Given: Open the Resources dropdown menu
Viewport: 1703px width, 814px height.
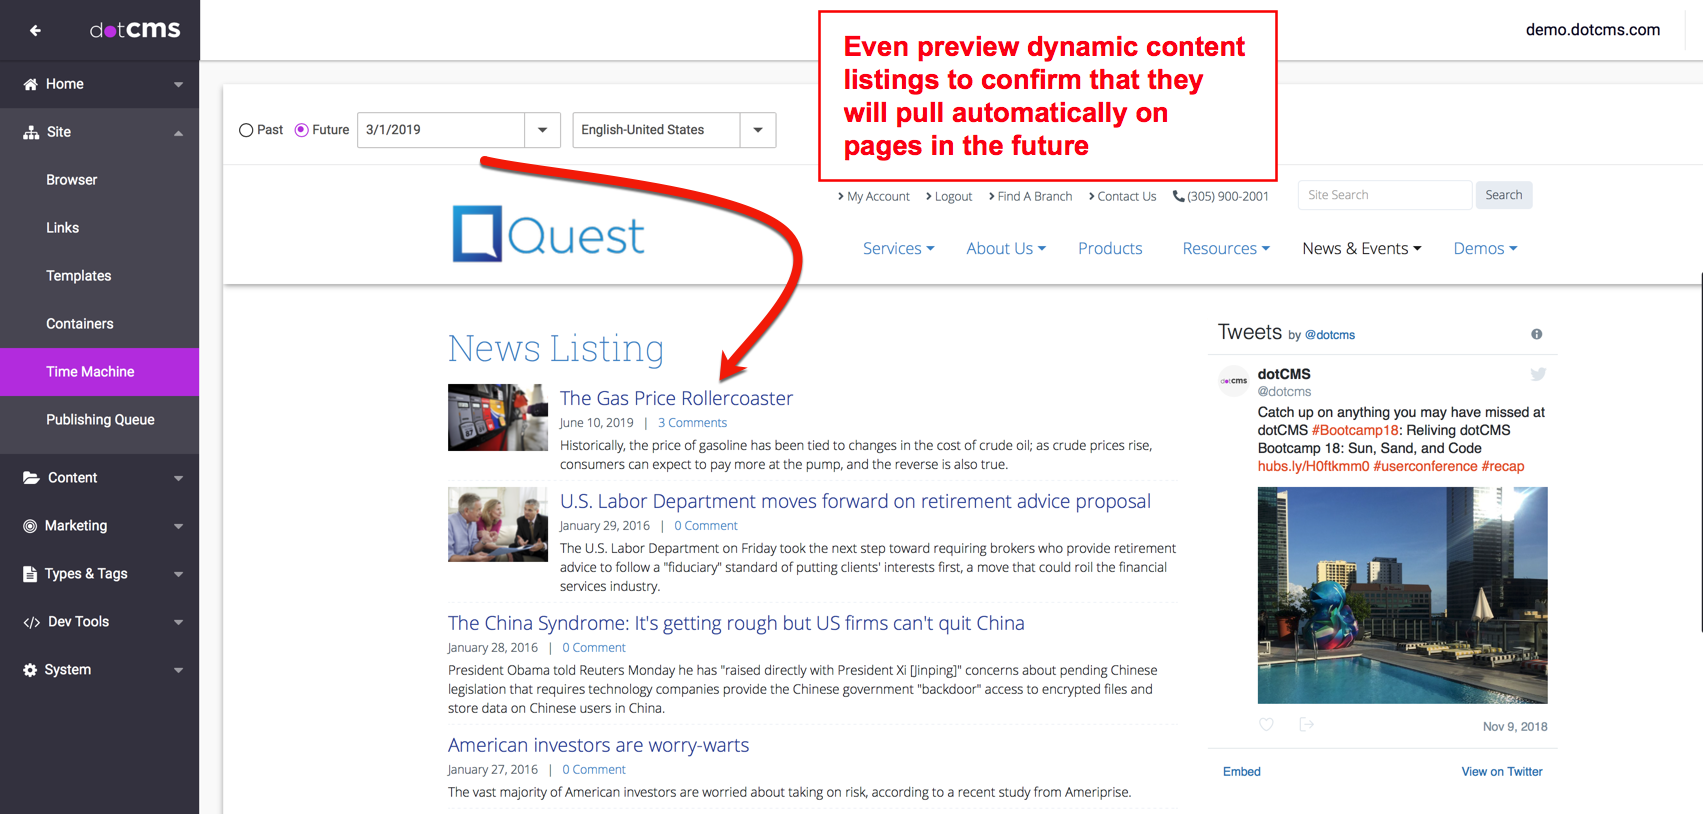Looking at the screenshot, I should point(1226,248).
